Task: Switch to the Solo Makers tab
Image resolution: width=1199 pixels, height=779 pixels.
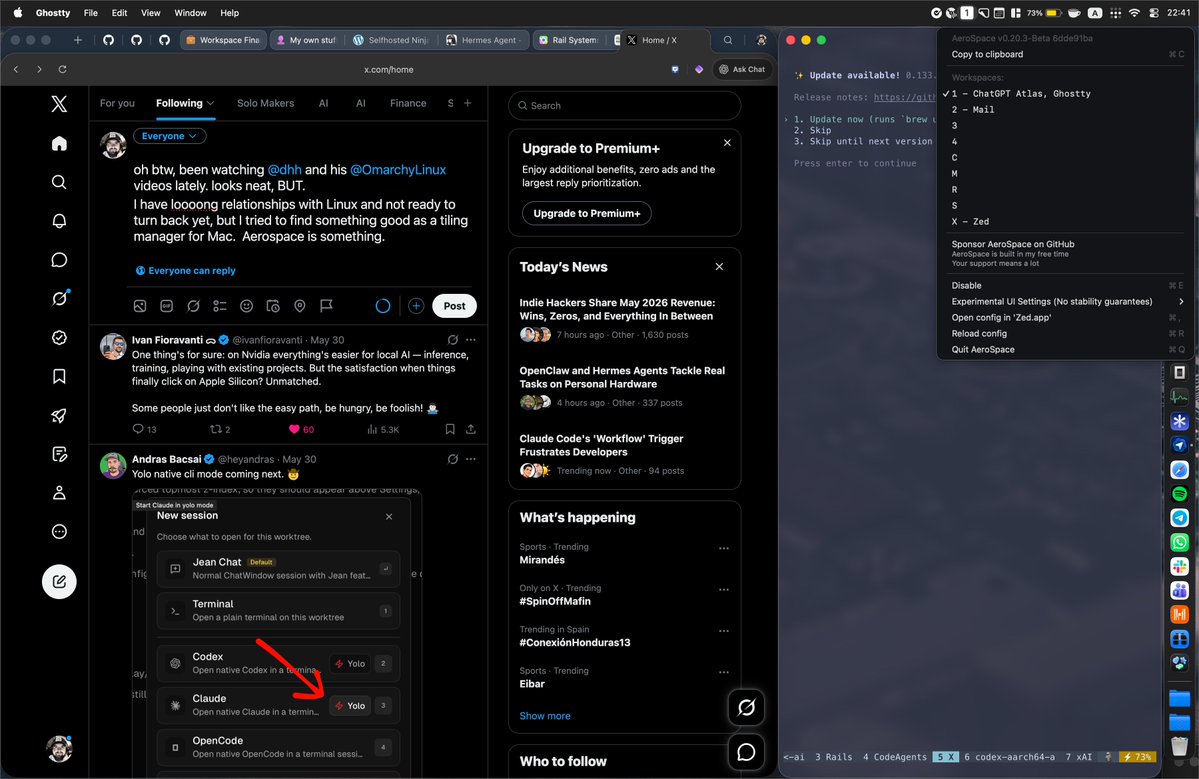Action: pyautogui.click(x=265, y=103)
